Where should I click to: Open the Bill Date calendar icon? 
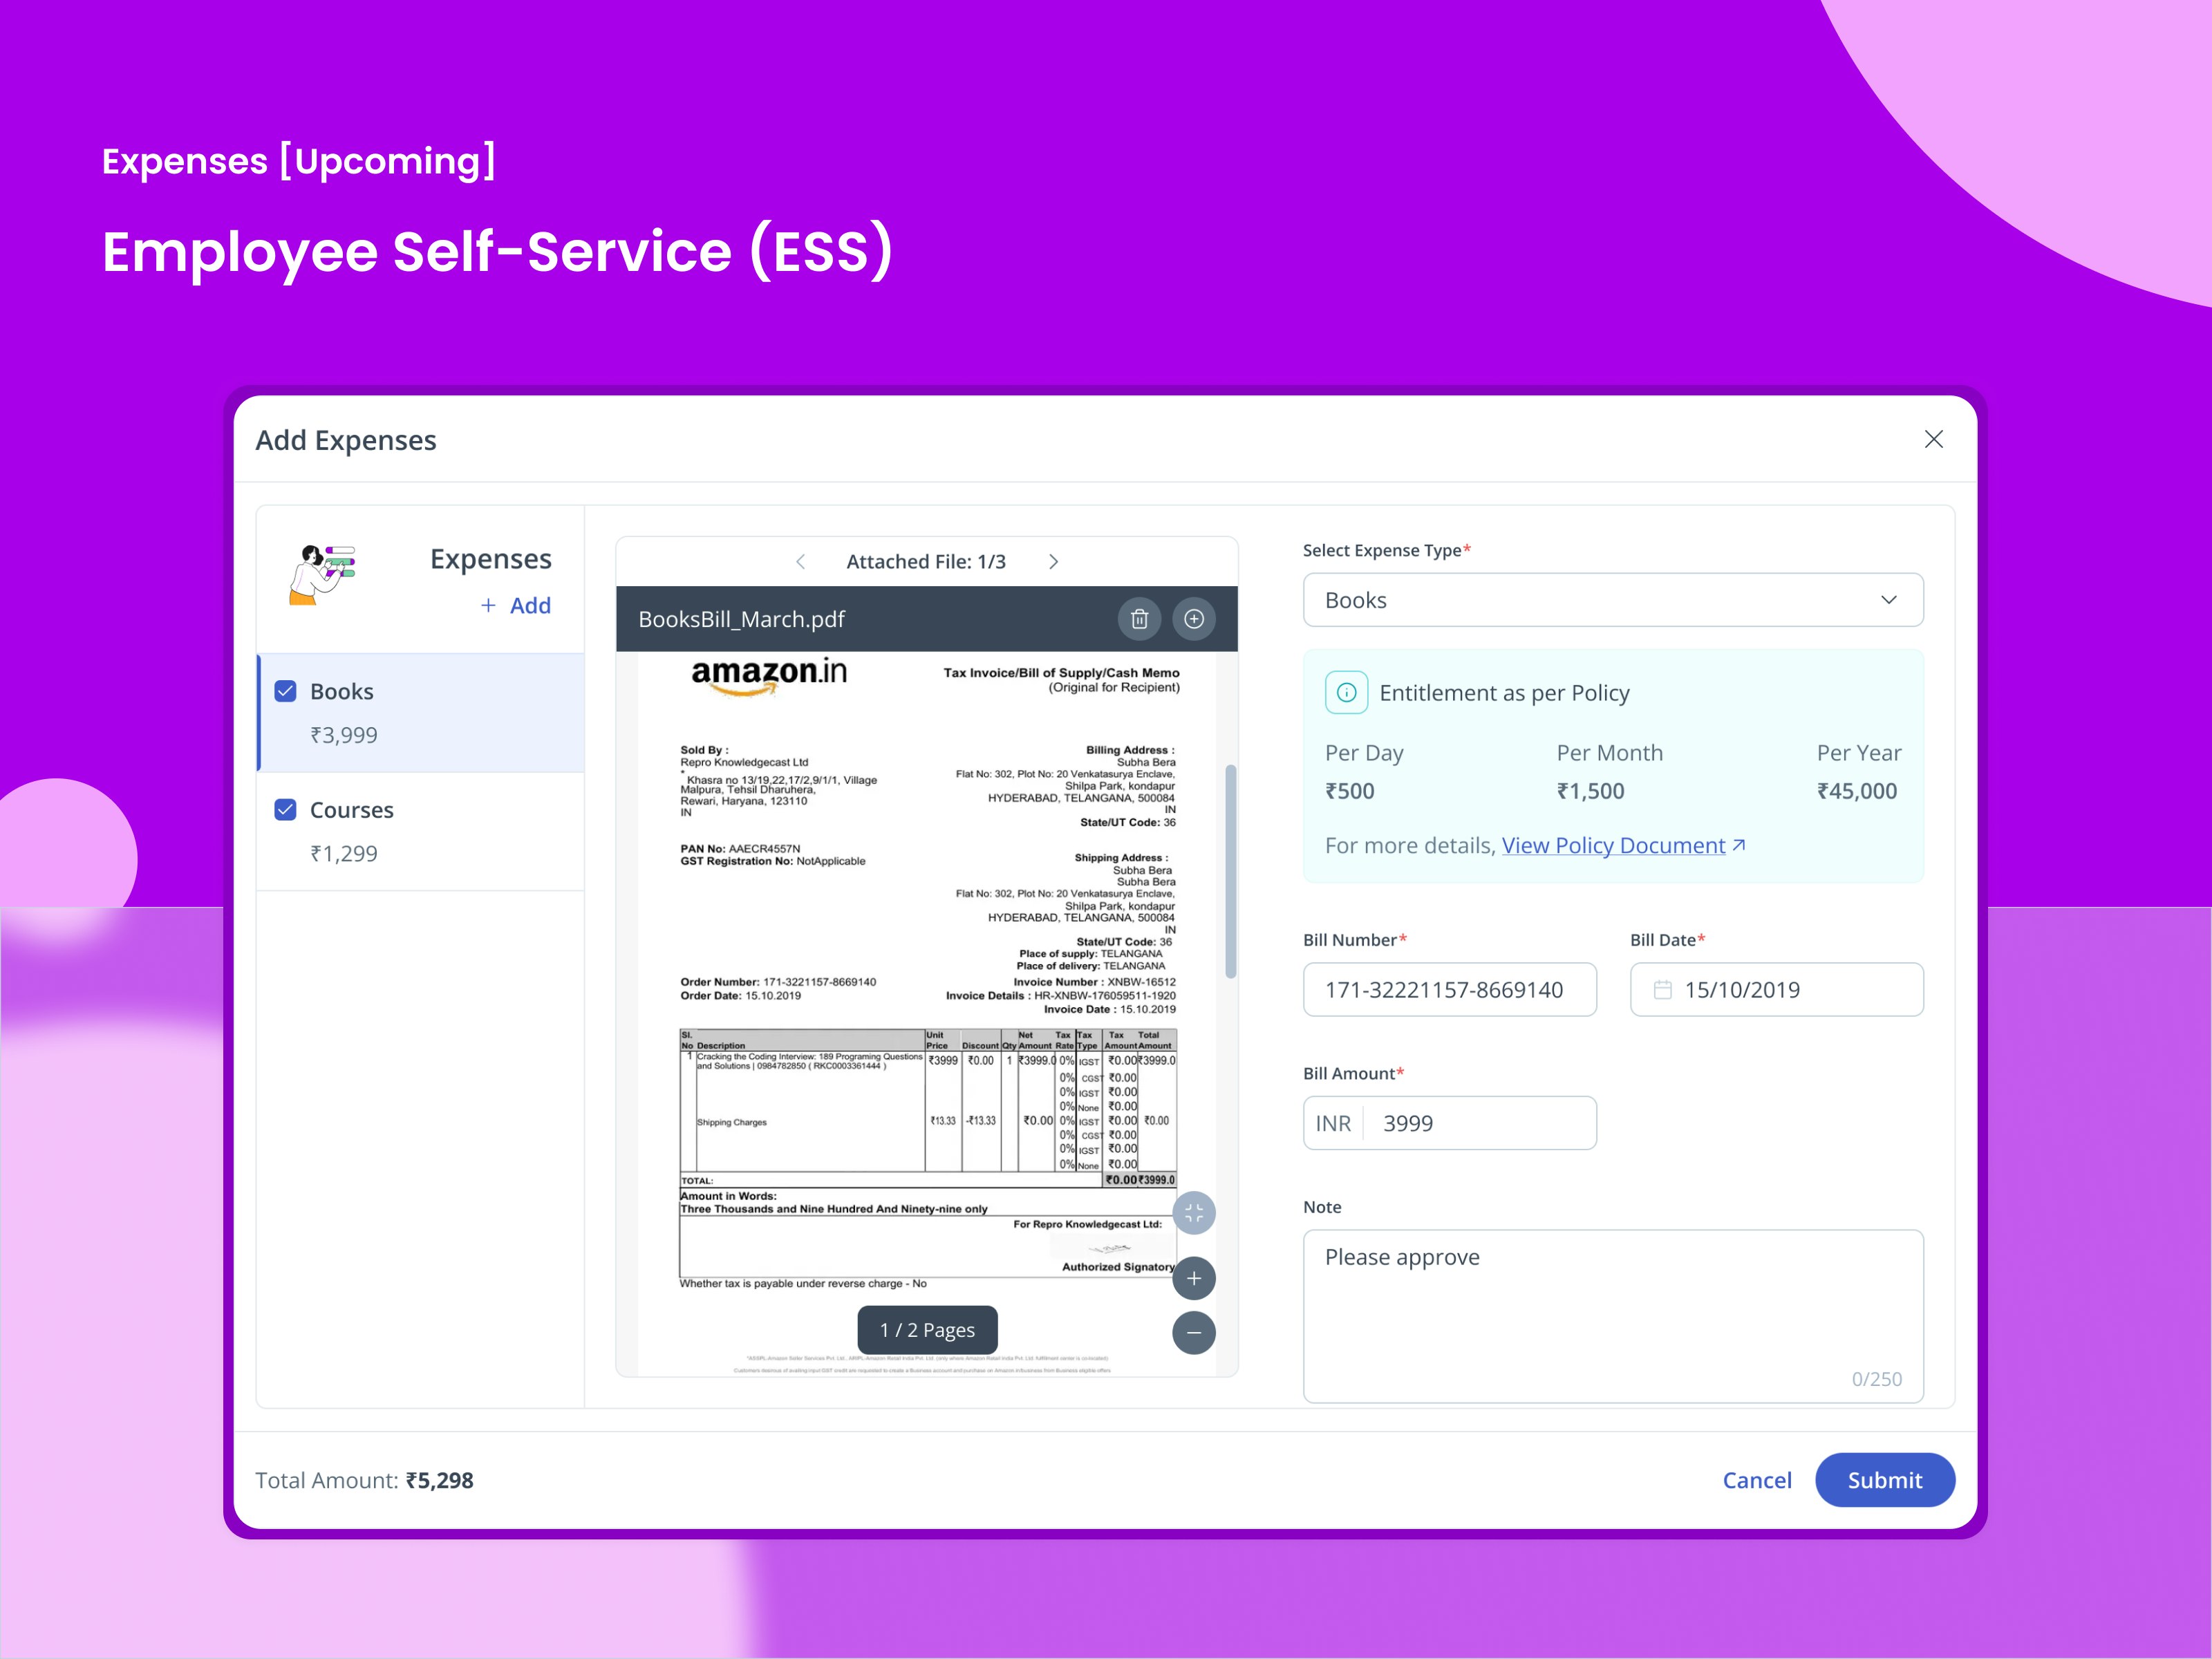point(1662,990)
